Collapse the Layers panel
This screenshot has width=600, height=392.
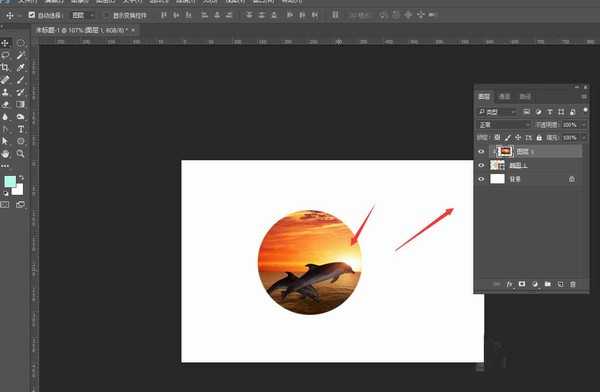(x=577, y=87)
